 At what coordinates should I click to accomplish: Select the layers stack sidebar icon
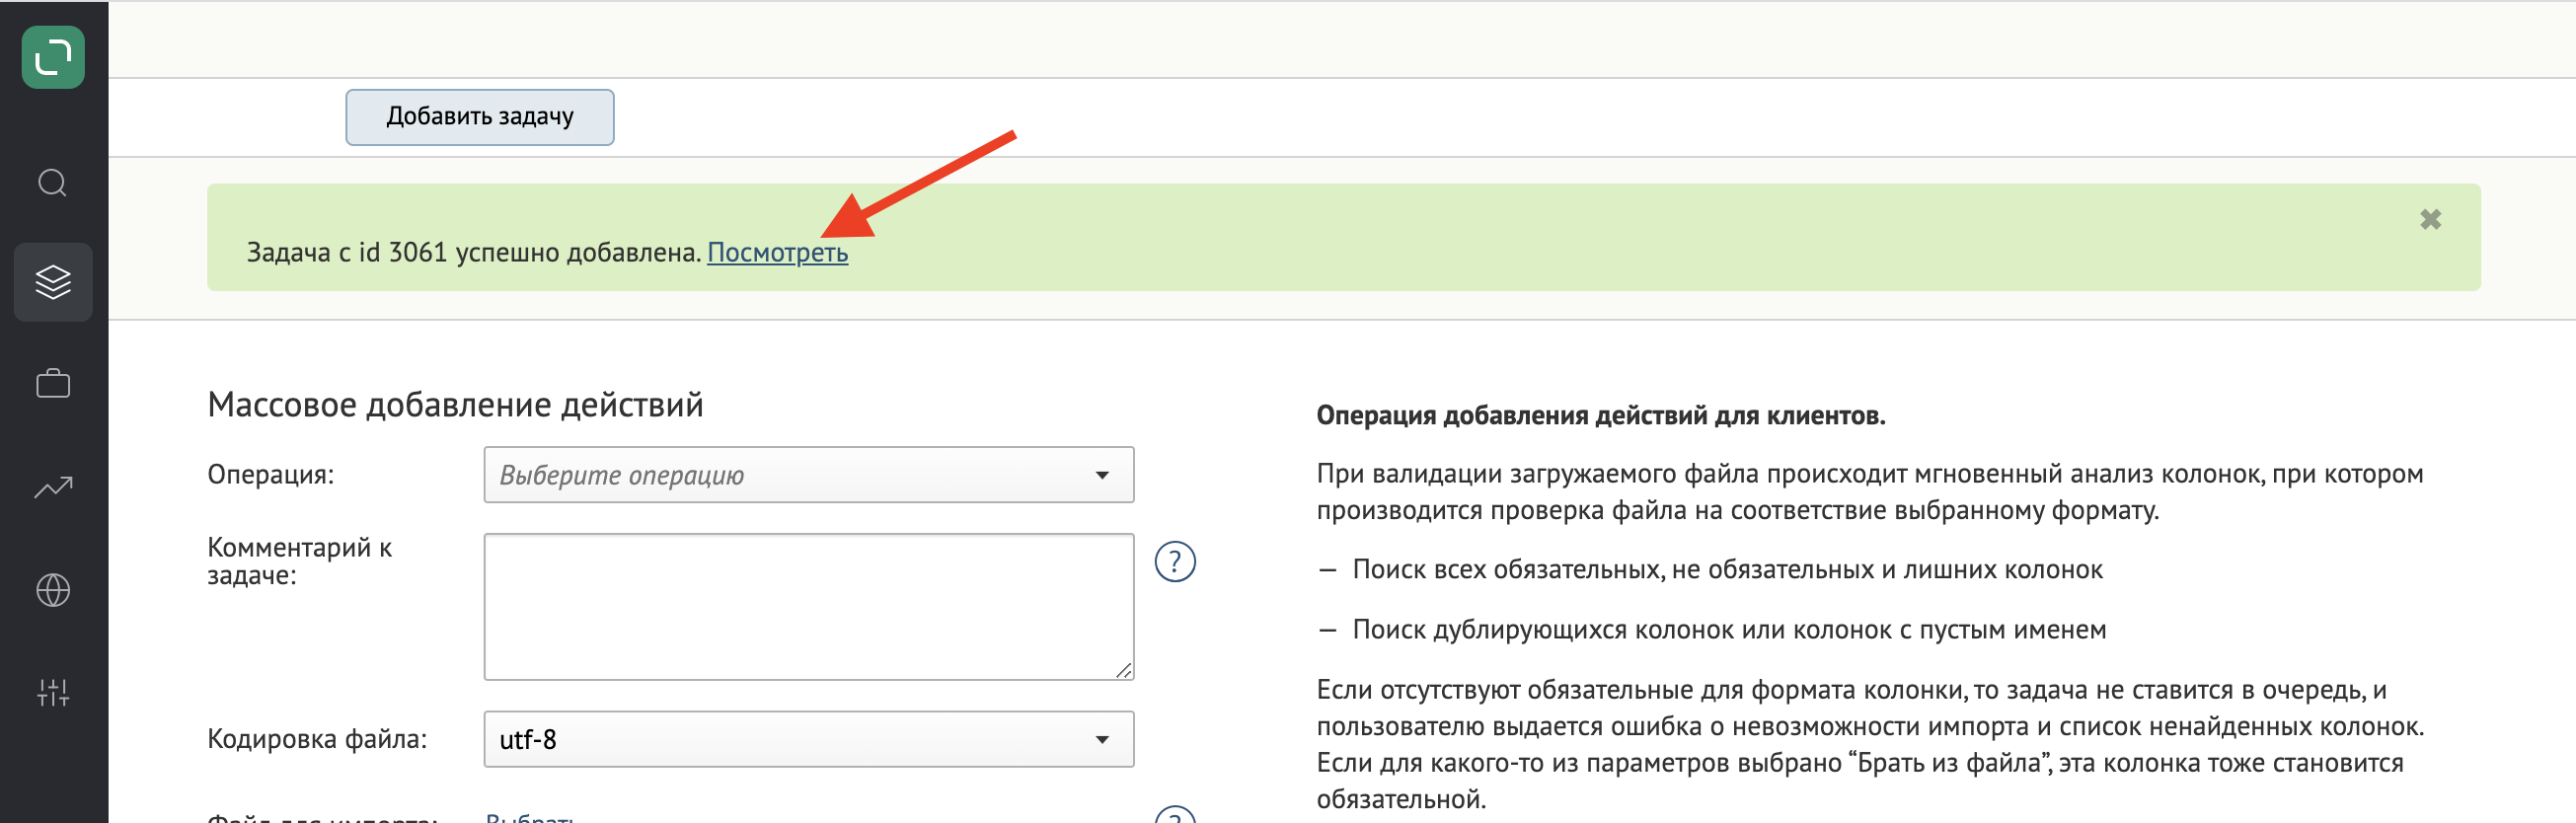(x=53, y=282)
